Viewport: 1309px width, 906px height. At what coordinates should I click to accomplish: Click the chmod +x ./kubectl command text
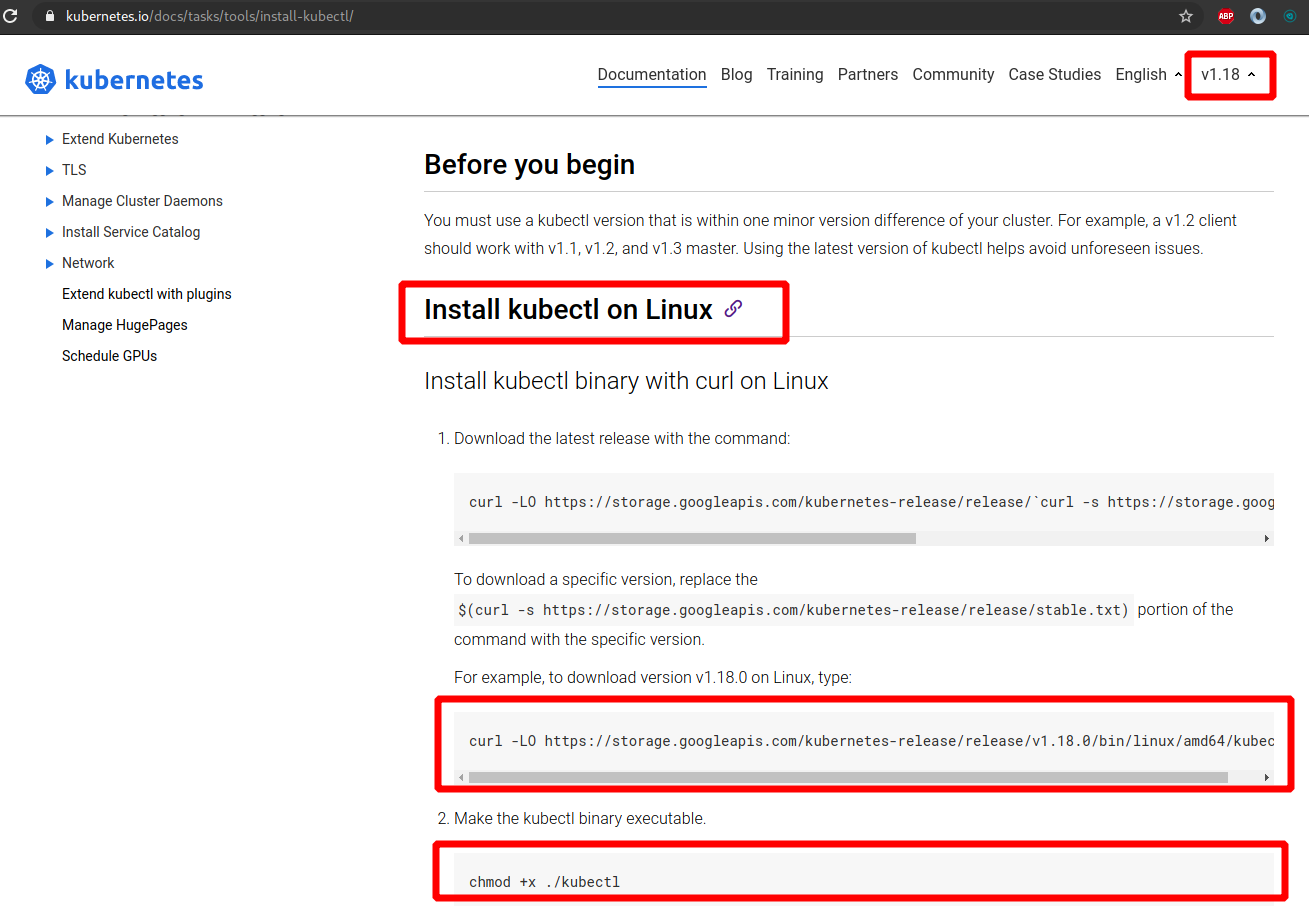click(x=545, y=882)
